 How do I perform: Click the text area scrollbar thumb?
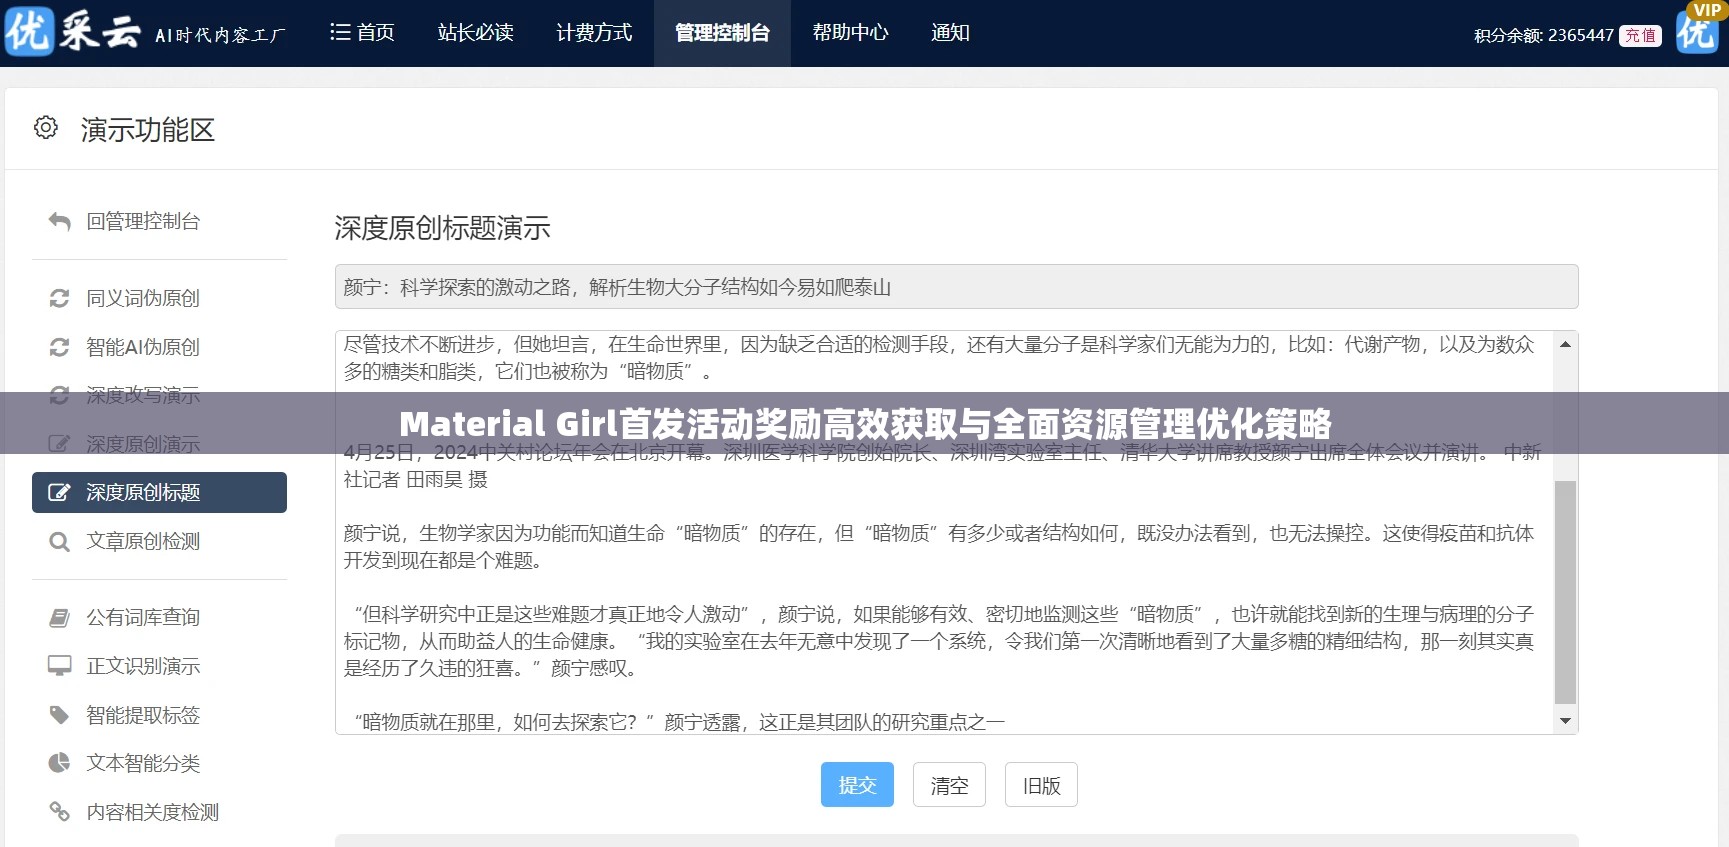(x=1565, y=592)
